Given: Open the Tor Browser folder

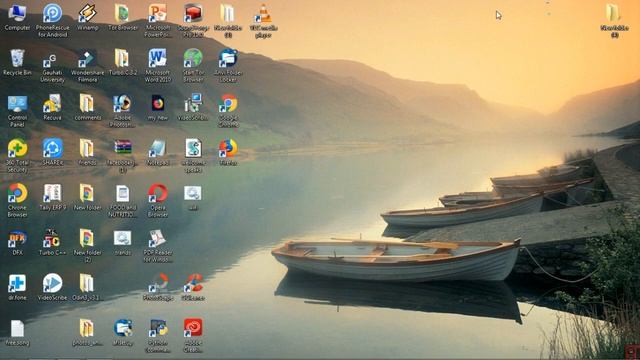Looking at the screenshot, I should (x=122, y=17).
